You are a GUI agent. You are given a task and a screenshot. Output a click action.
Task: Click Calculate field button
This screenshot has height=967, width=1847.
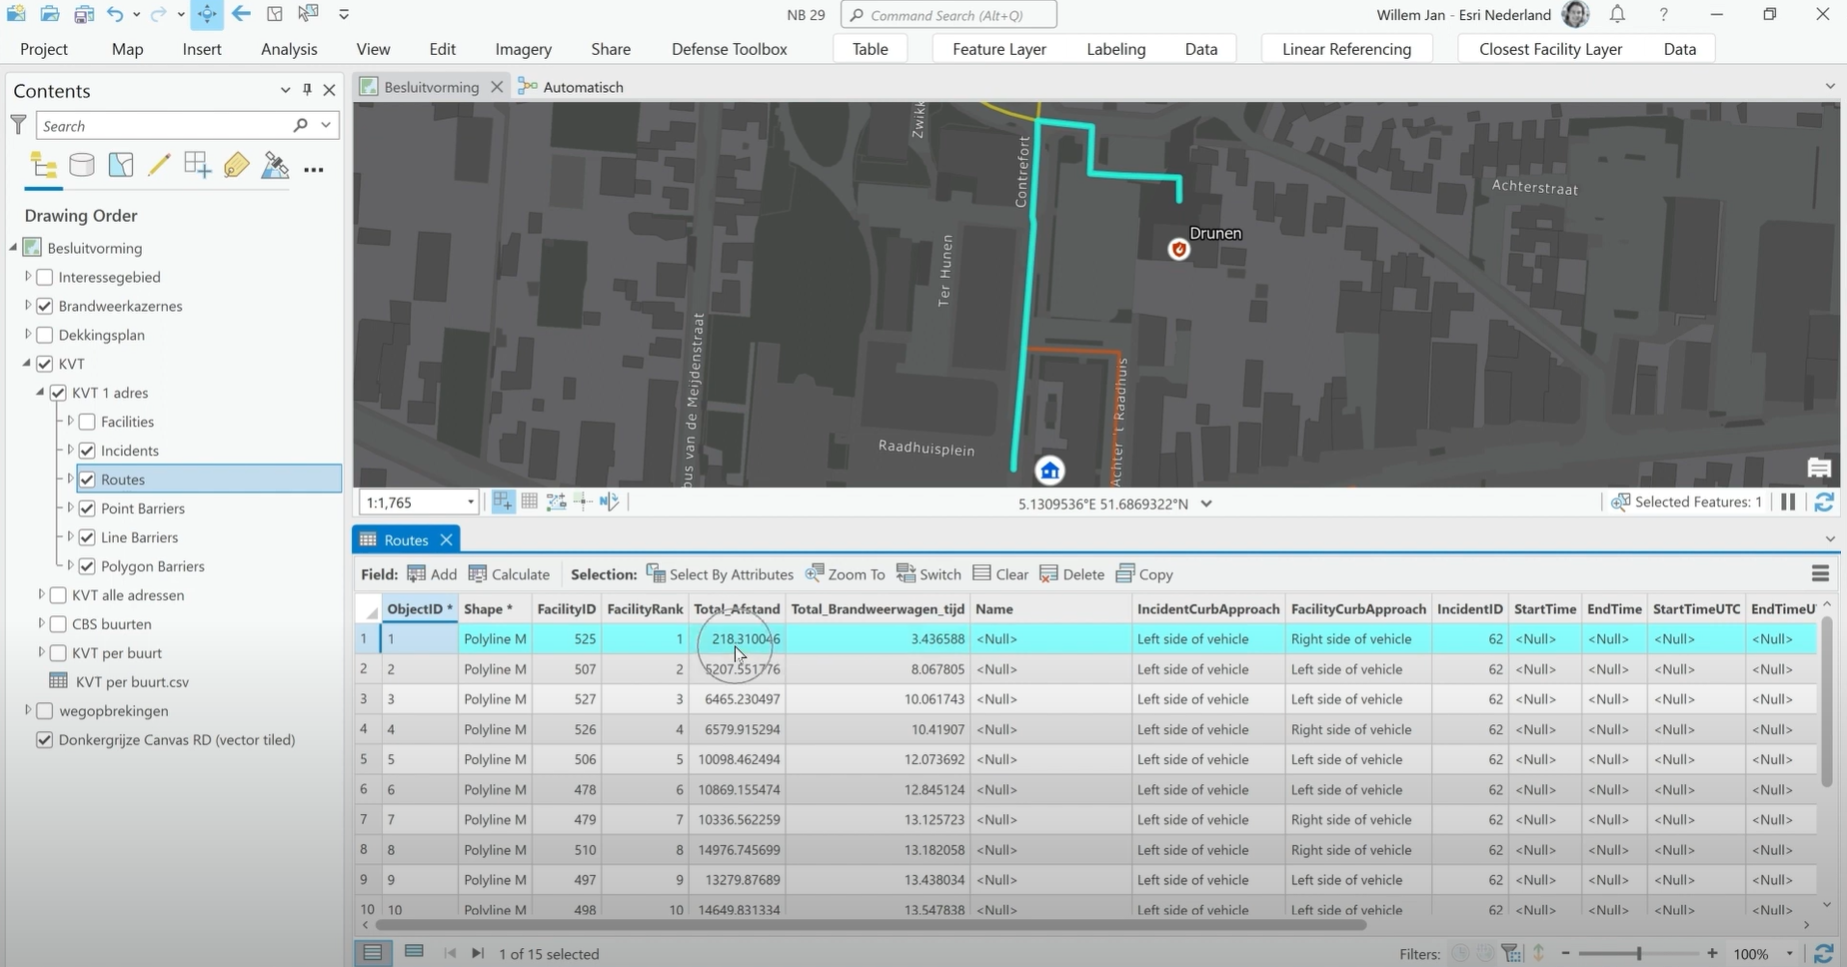pyautogui.click(x=509, y=574)
